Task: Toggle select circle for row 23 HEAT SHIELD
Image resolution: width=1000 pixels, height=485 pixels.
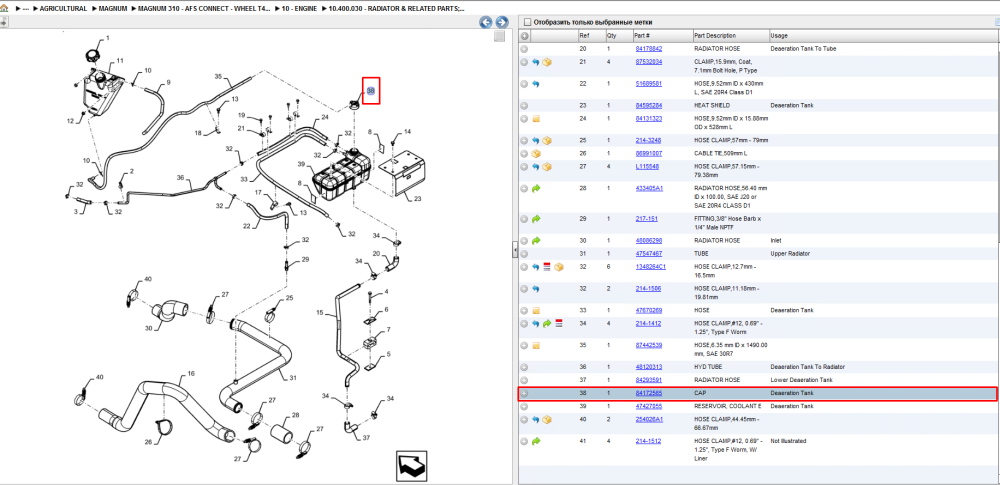Action: (x=524, y=105)
